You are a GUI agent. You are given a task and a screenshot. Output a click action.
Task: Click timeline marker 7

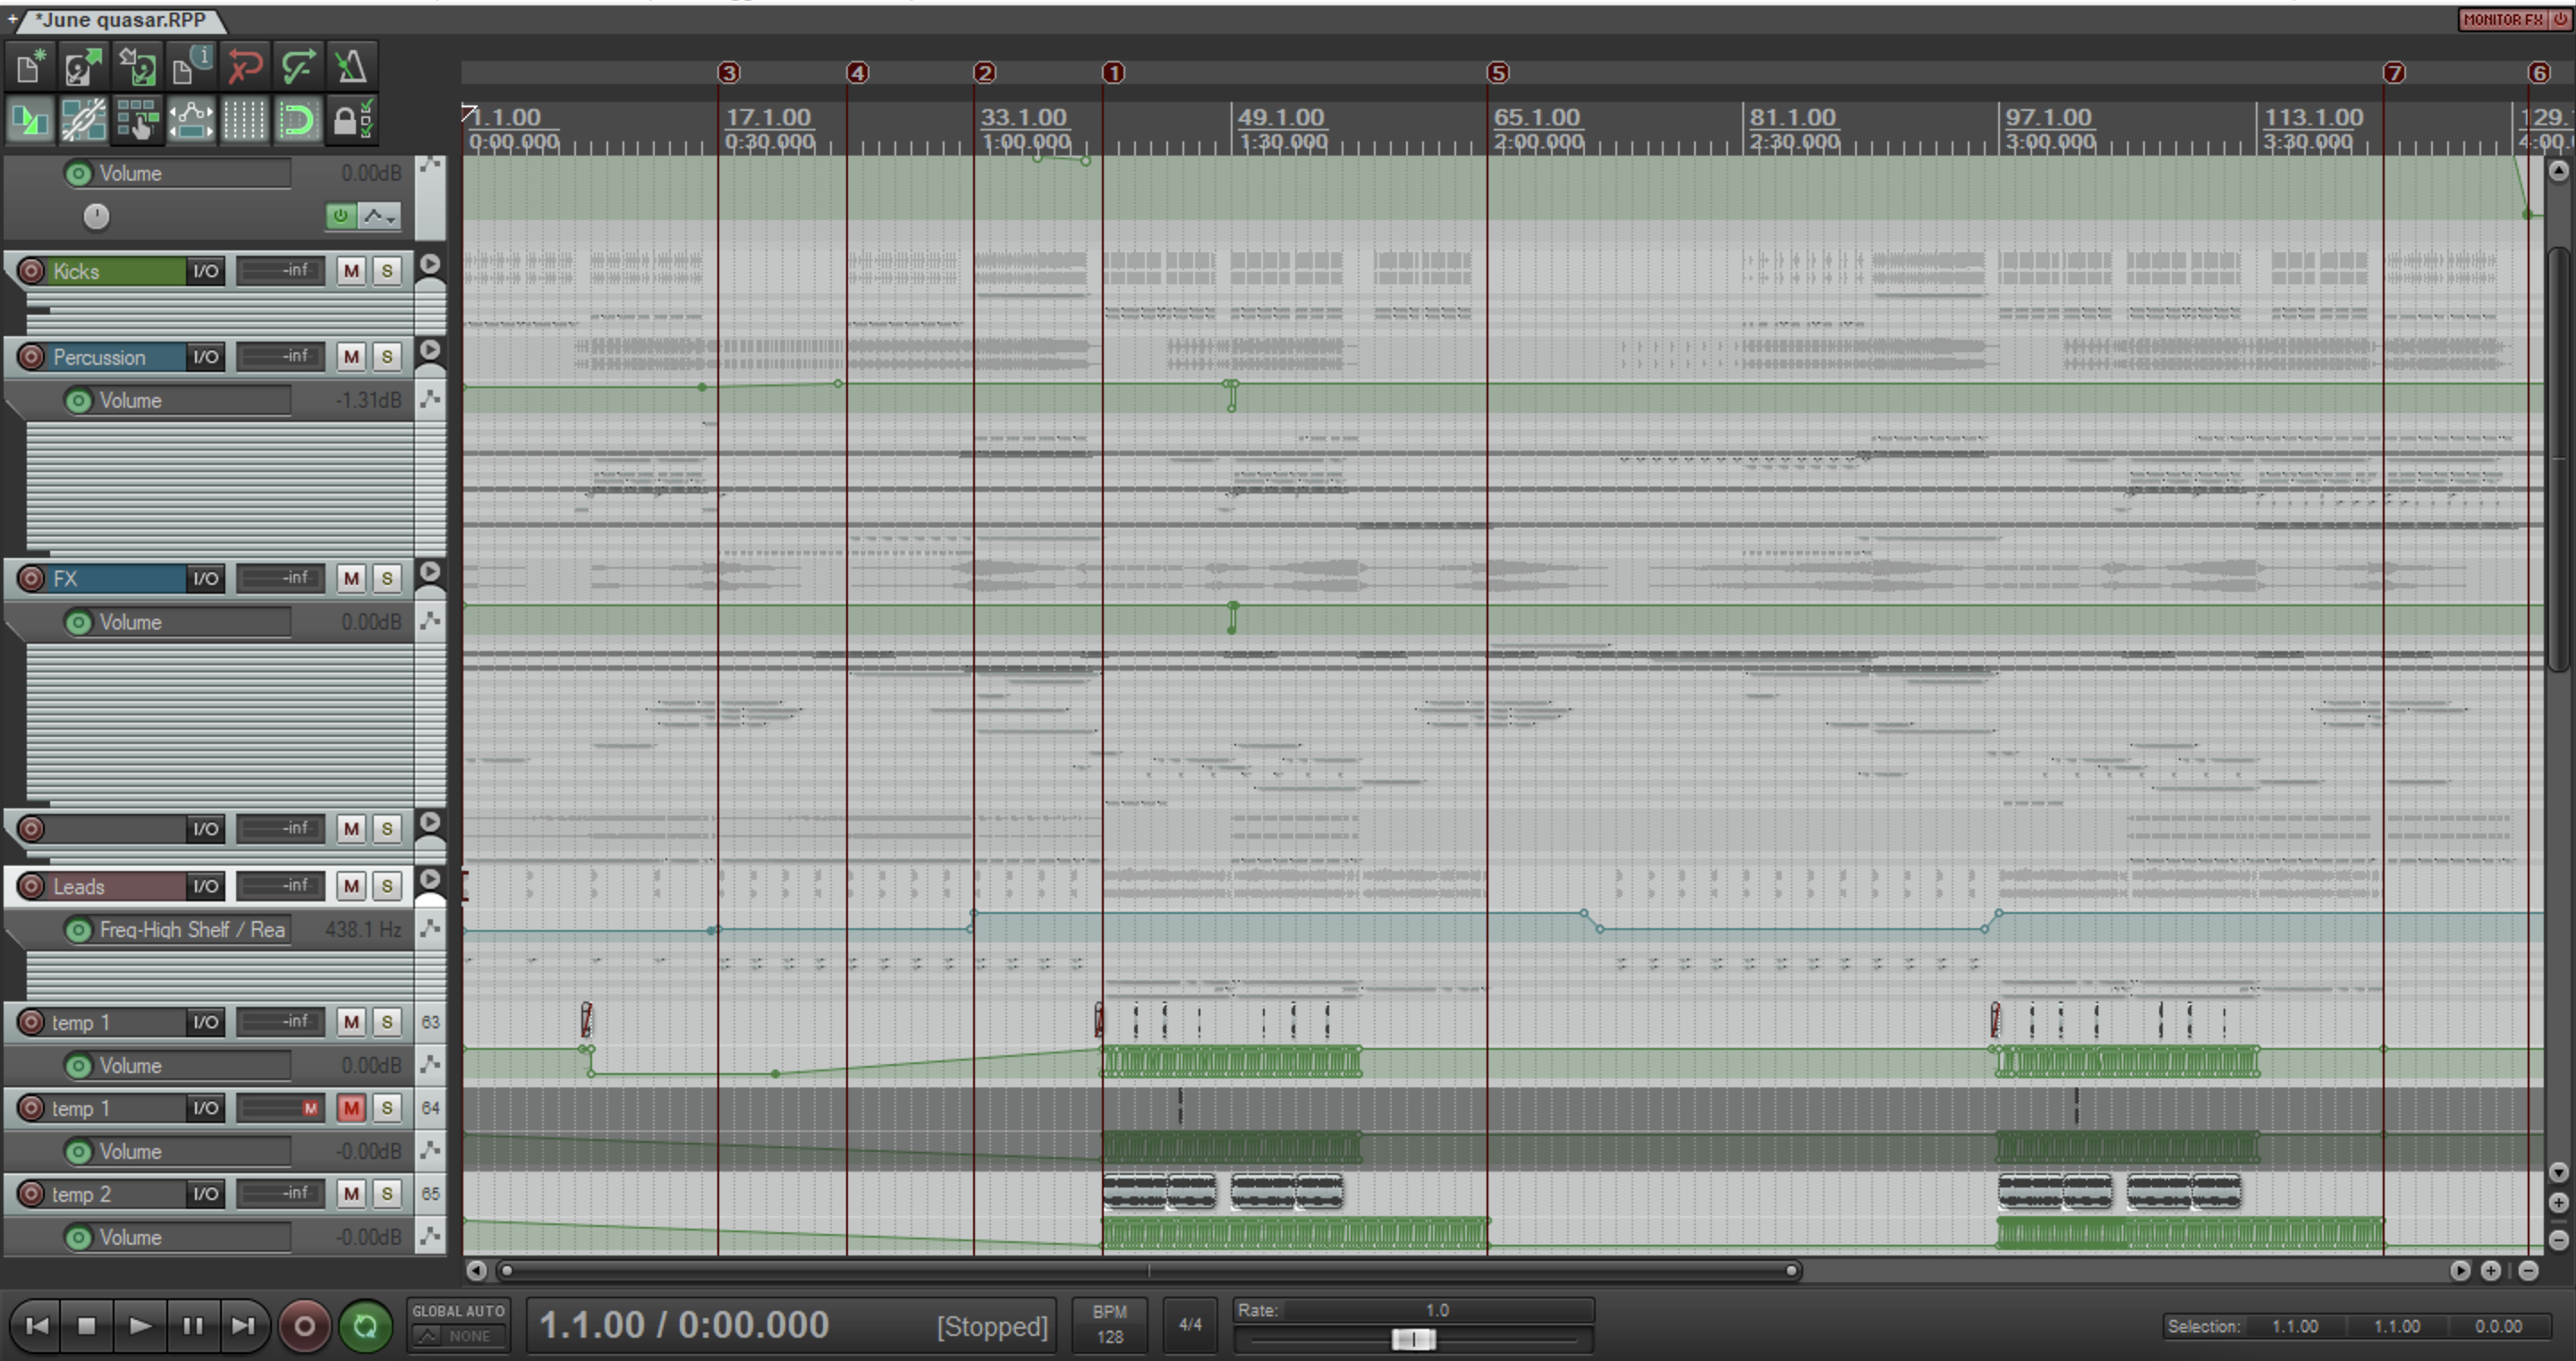pos(2393,73)
